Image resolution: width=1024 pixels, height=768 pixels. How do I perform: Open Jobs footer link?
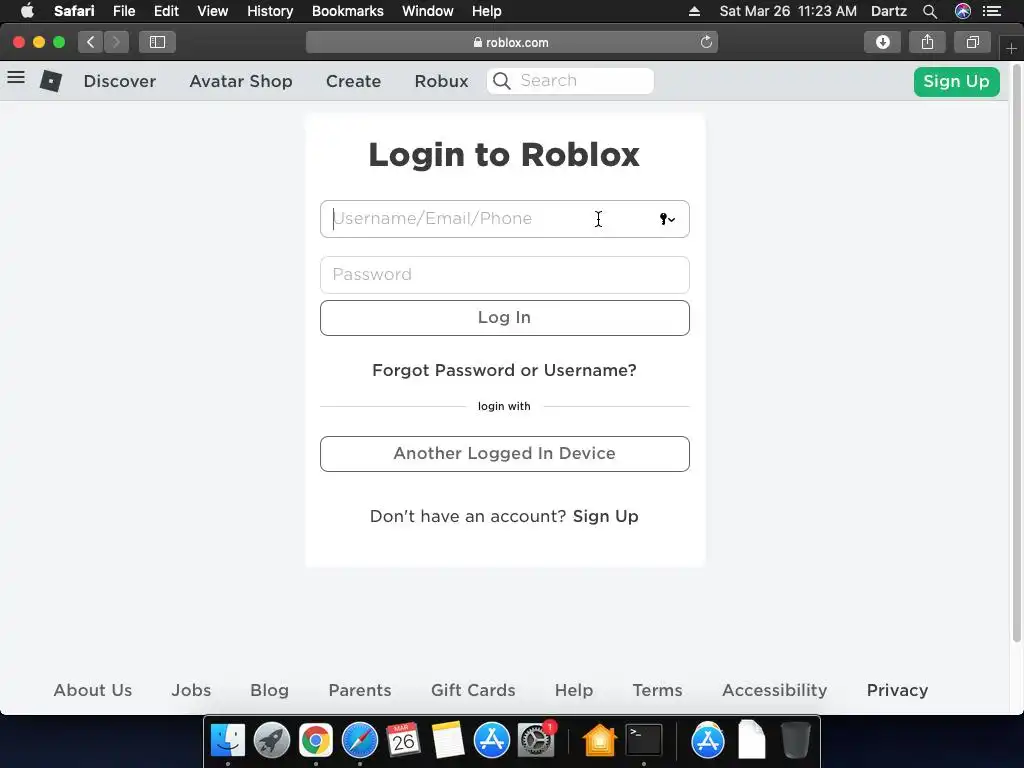point(191,690)
